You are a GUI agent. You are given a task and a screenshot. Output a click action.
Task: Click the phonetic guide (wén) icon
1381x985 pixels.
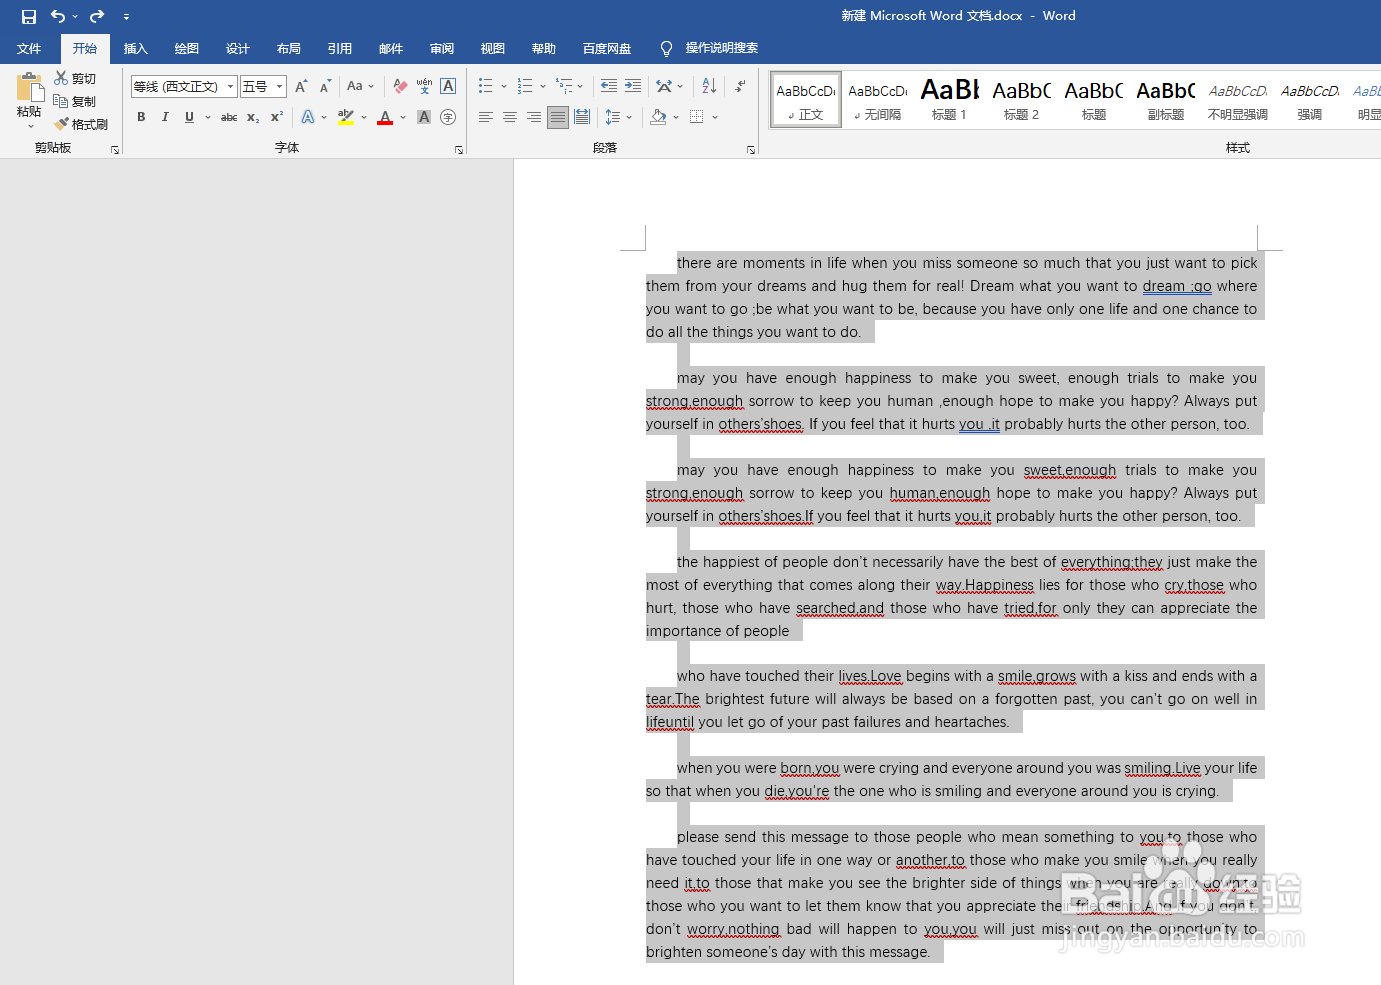pos(424,86)
